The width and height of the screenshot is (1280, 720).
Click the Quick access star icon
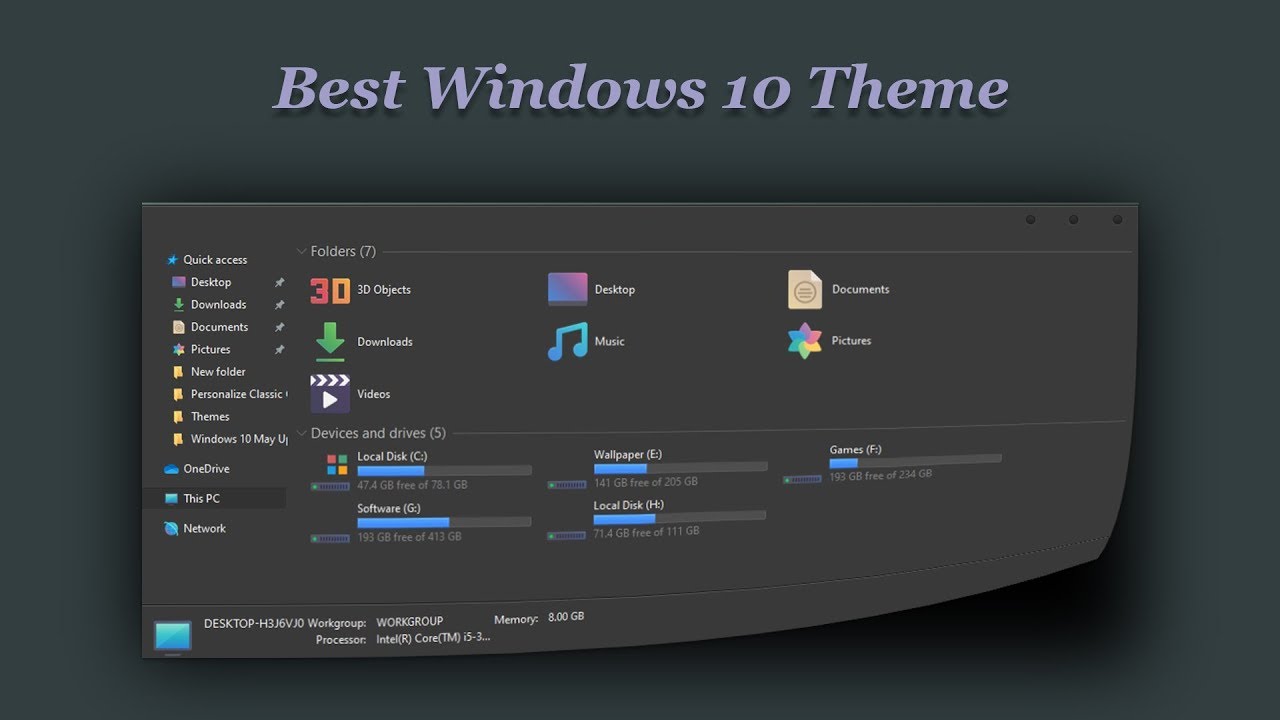(x=172, y=260)
